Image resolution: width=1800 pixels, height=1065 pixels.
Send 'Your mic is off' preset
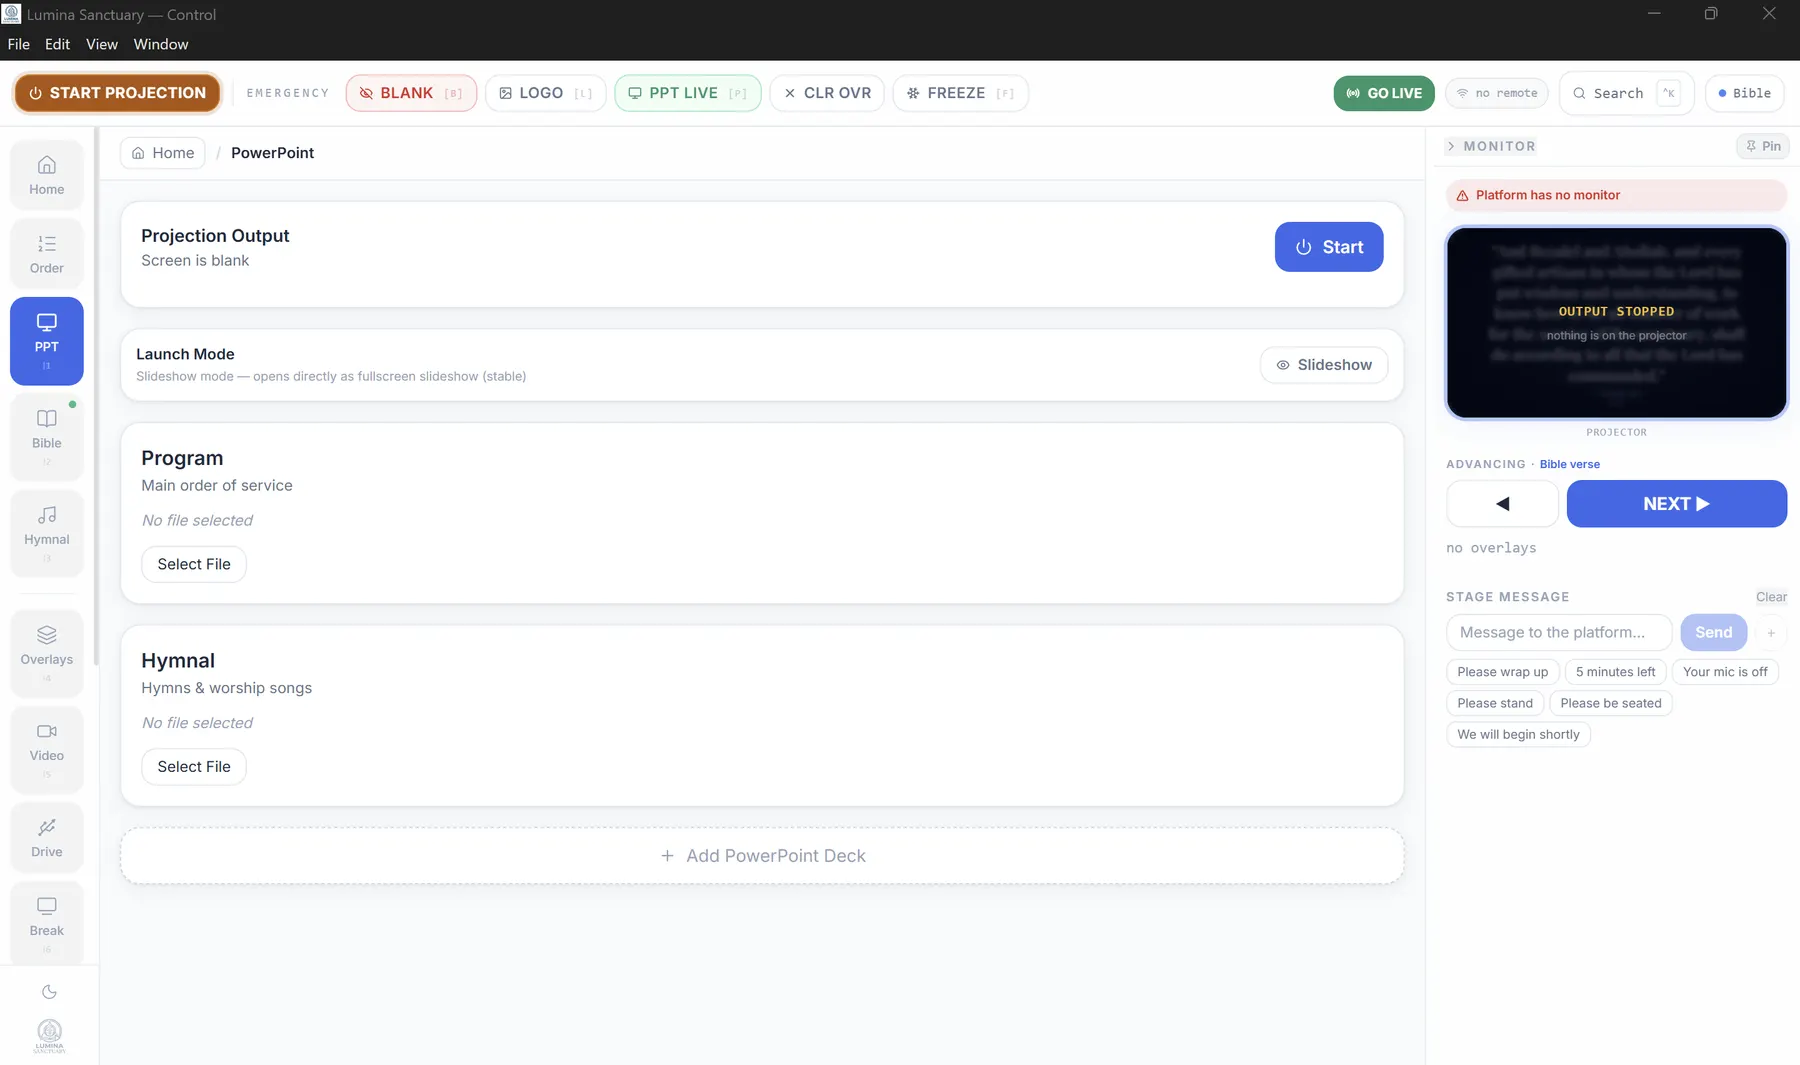pos(1725,672)
